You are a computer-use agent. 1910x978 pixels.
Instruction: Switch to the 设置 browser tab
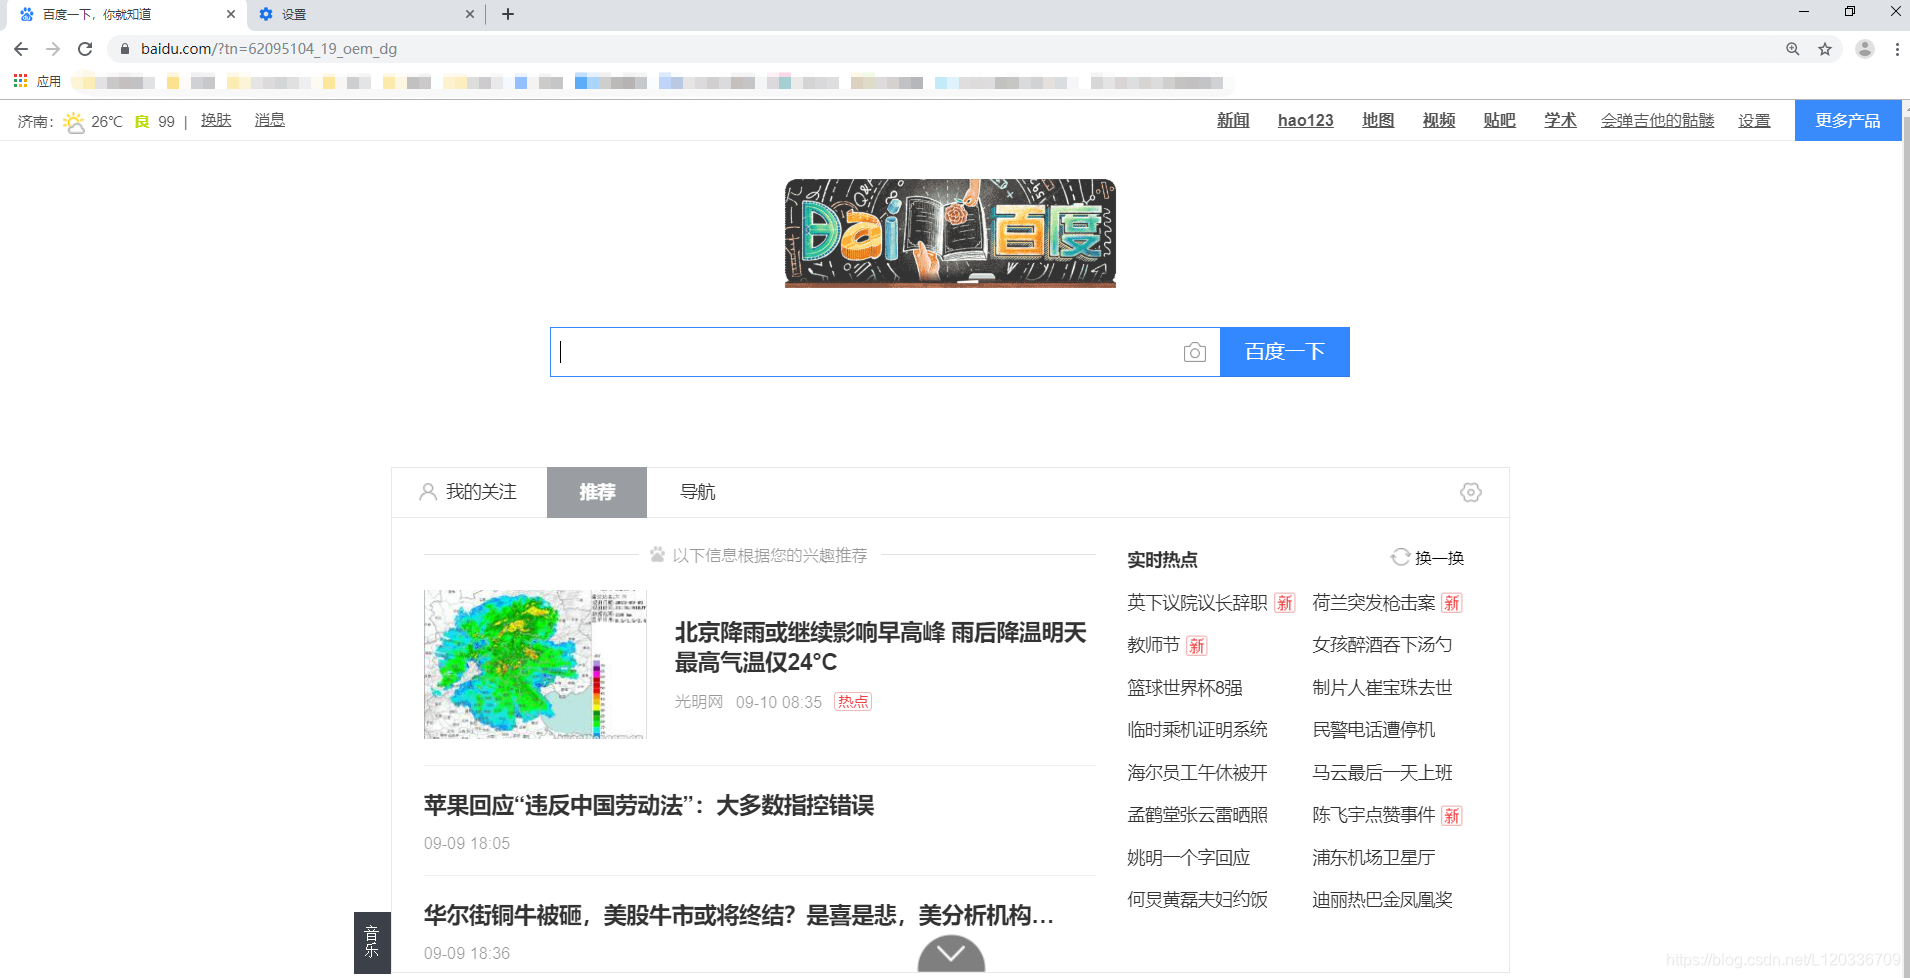click(x=365, y=14)
